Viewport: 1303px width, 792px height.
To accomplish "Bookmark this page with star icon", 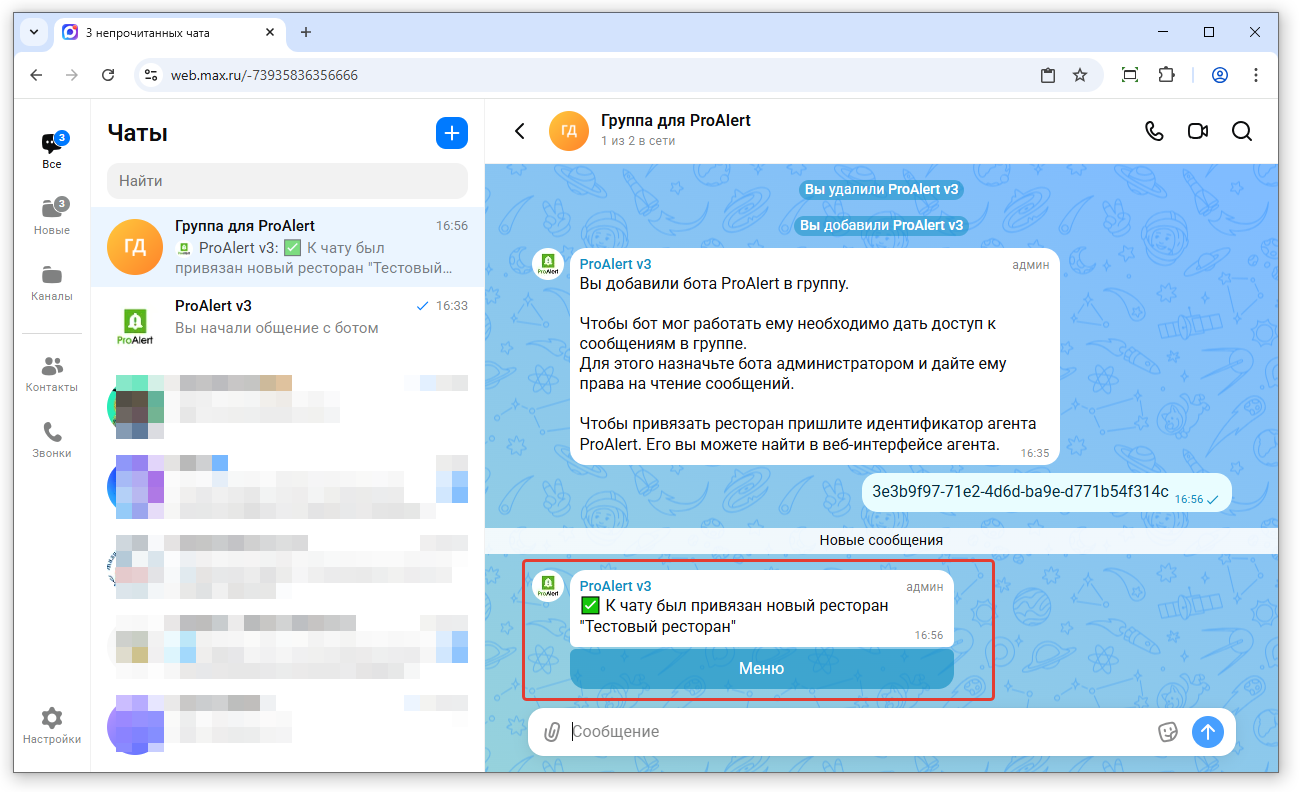I will tap(1080, 75).
